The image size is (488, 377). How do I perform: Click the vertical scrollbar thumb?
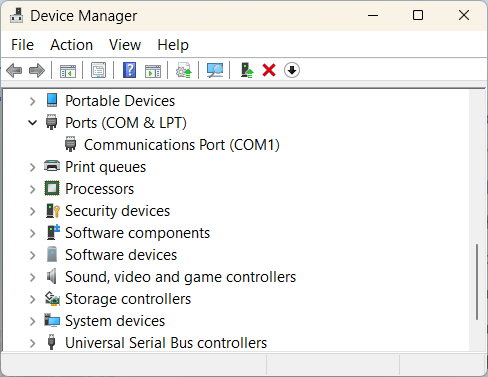click(477, 282)
